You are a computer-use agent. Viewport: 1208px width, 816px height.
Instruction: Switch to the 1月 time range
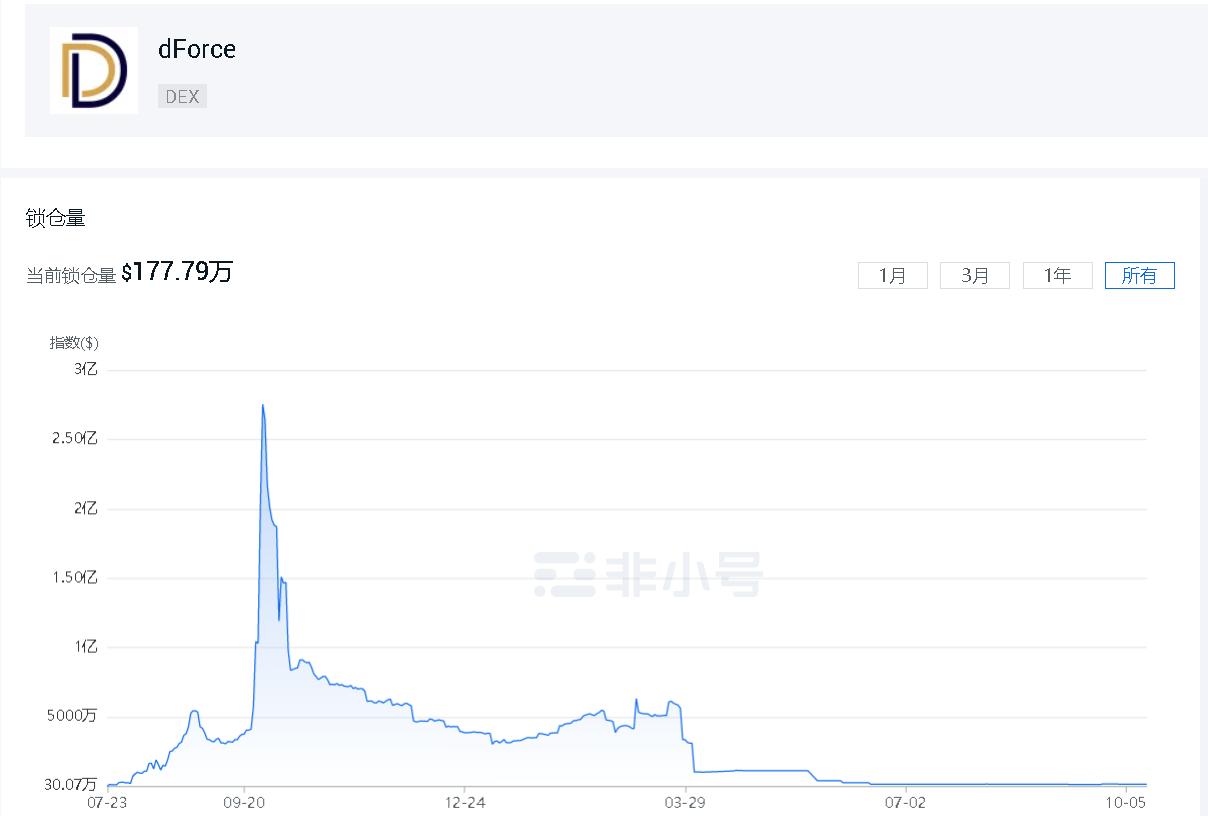(892, 275)
